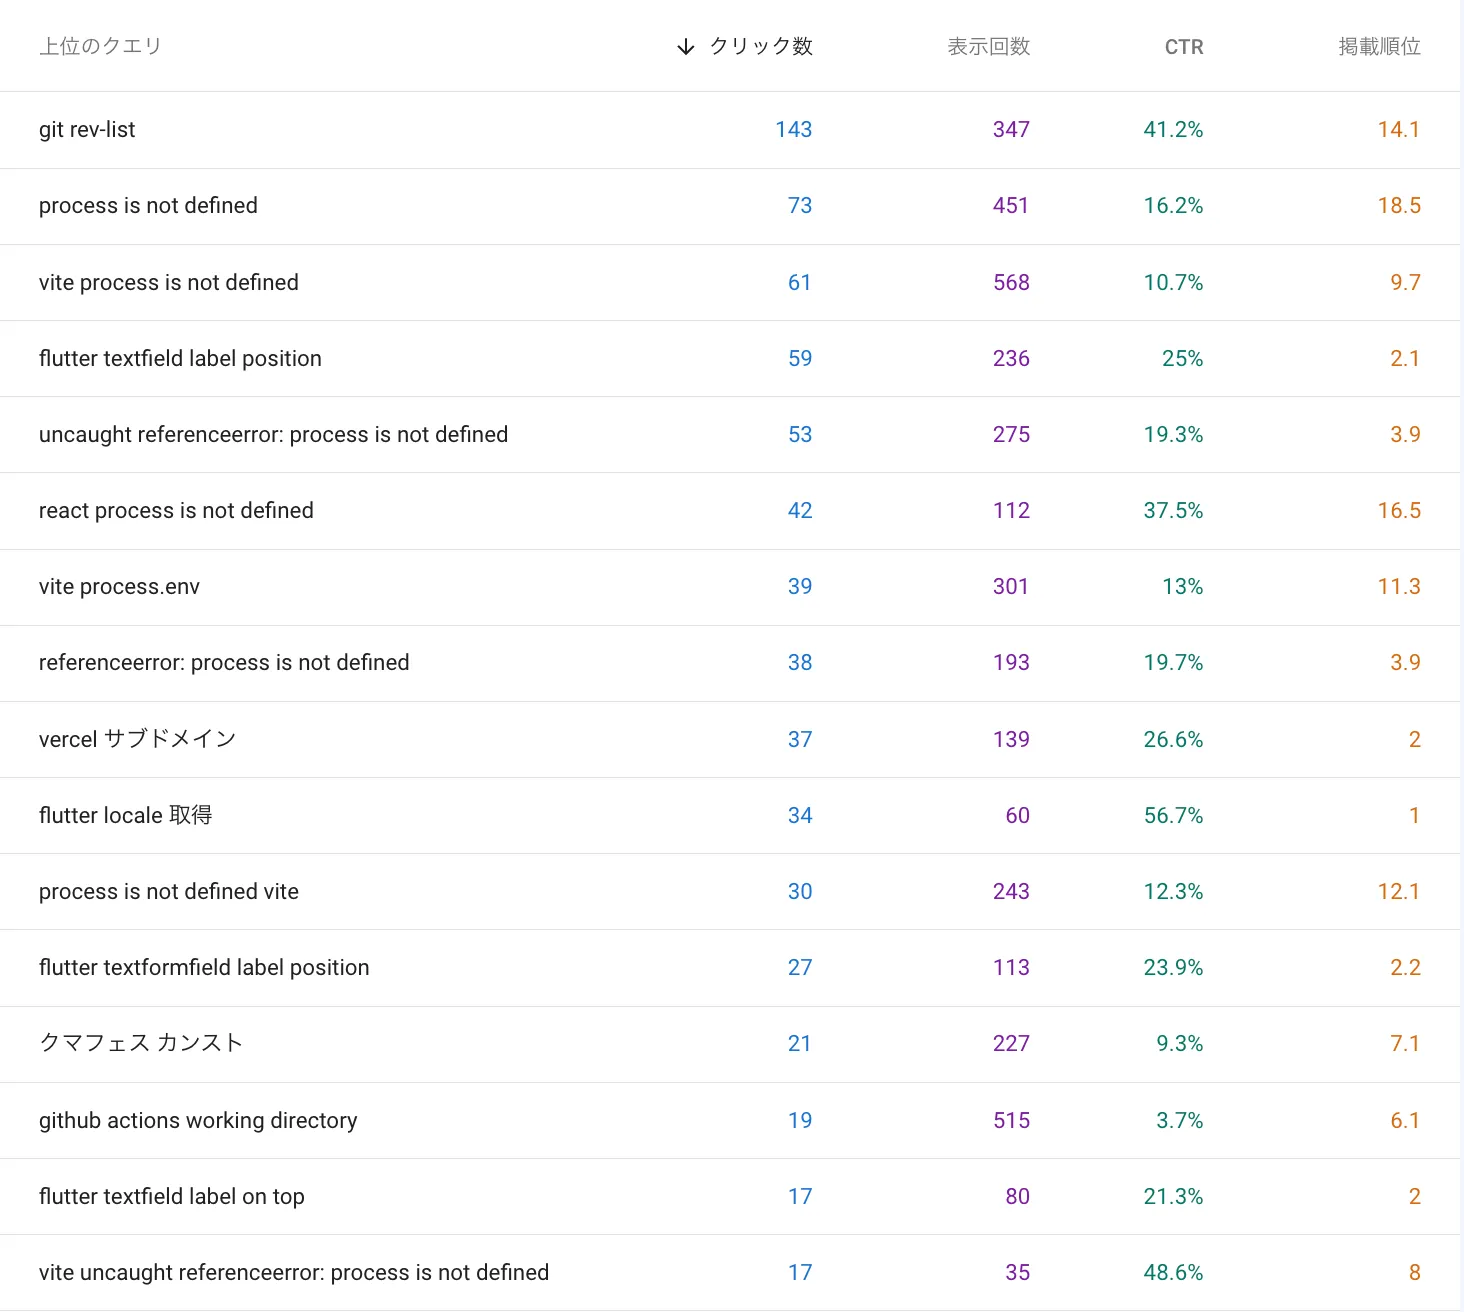The image size is (1464, 1312).
Task: Select the 'クマフェス カンスト' query
Action: point(140,1043)
